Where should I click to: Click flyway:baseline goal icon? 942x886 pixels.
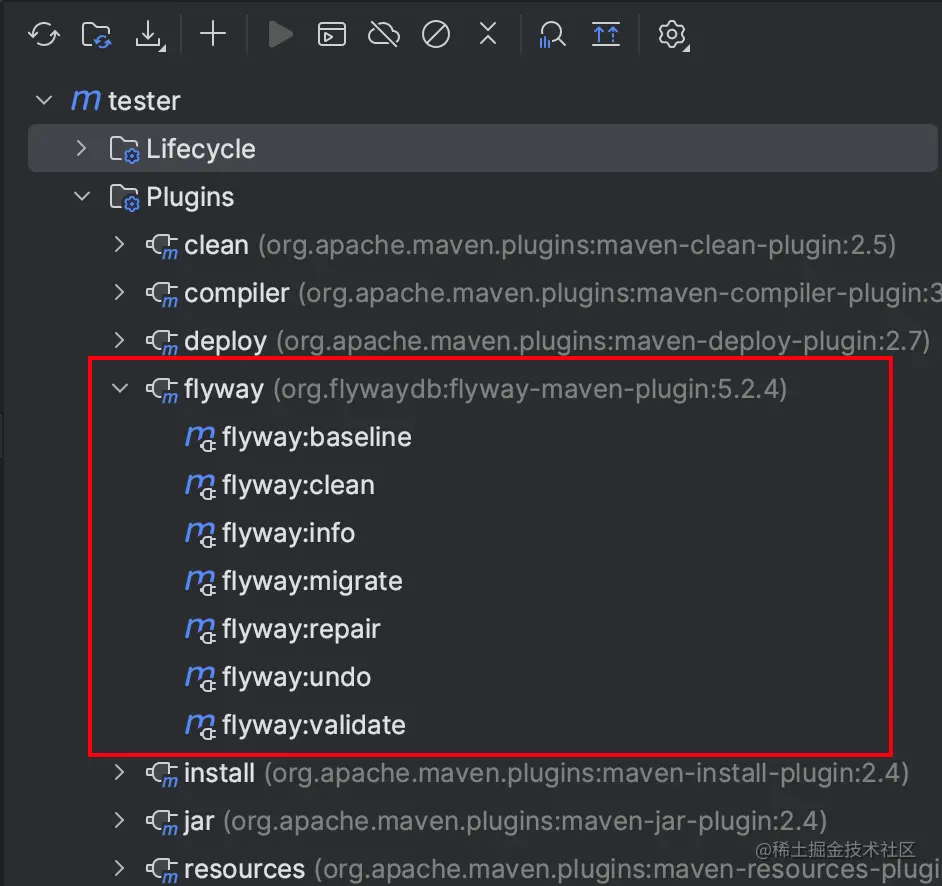(201, 438)
